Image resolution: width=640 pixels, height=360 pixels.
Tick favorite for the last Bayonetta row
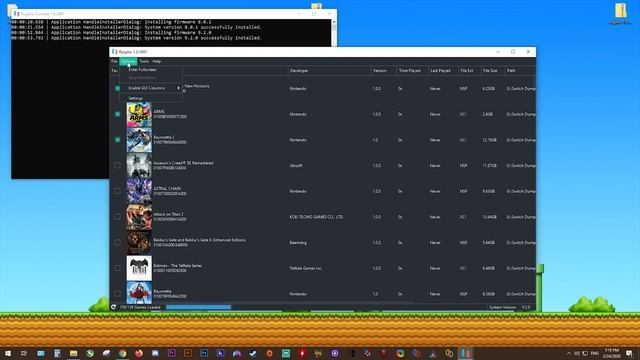click(118, 293)
